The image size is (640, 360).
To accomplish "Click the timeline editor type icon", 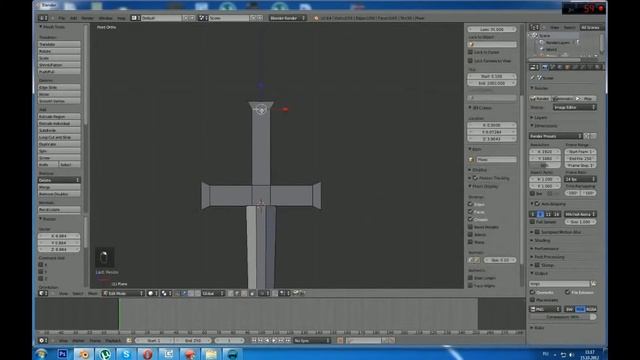I will click(x=43, y=340).
